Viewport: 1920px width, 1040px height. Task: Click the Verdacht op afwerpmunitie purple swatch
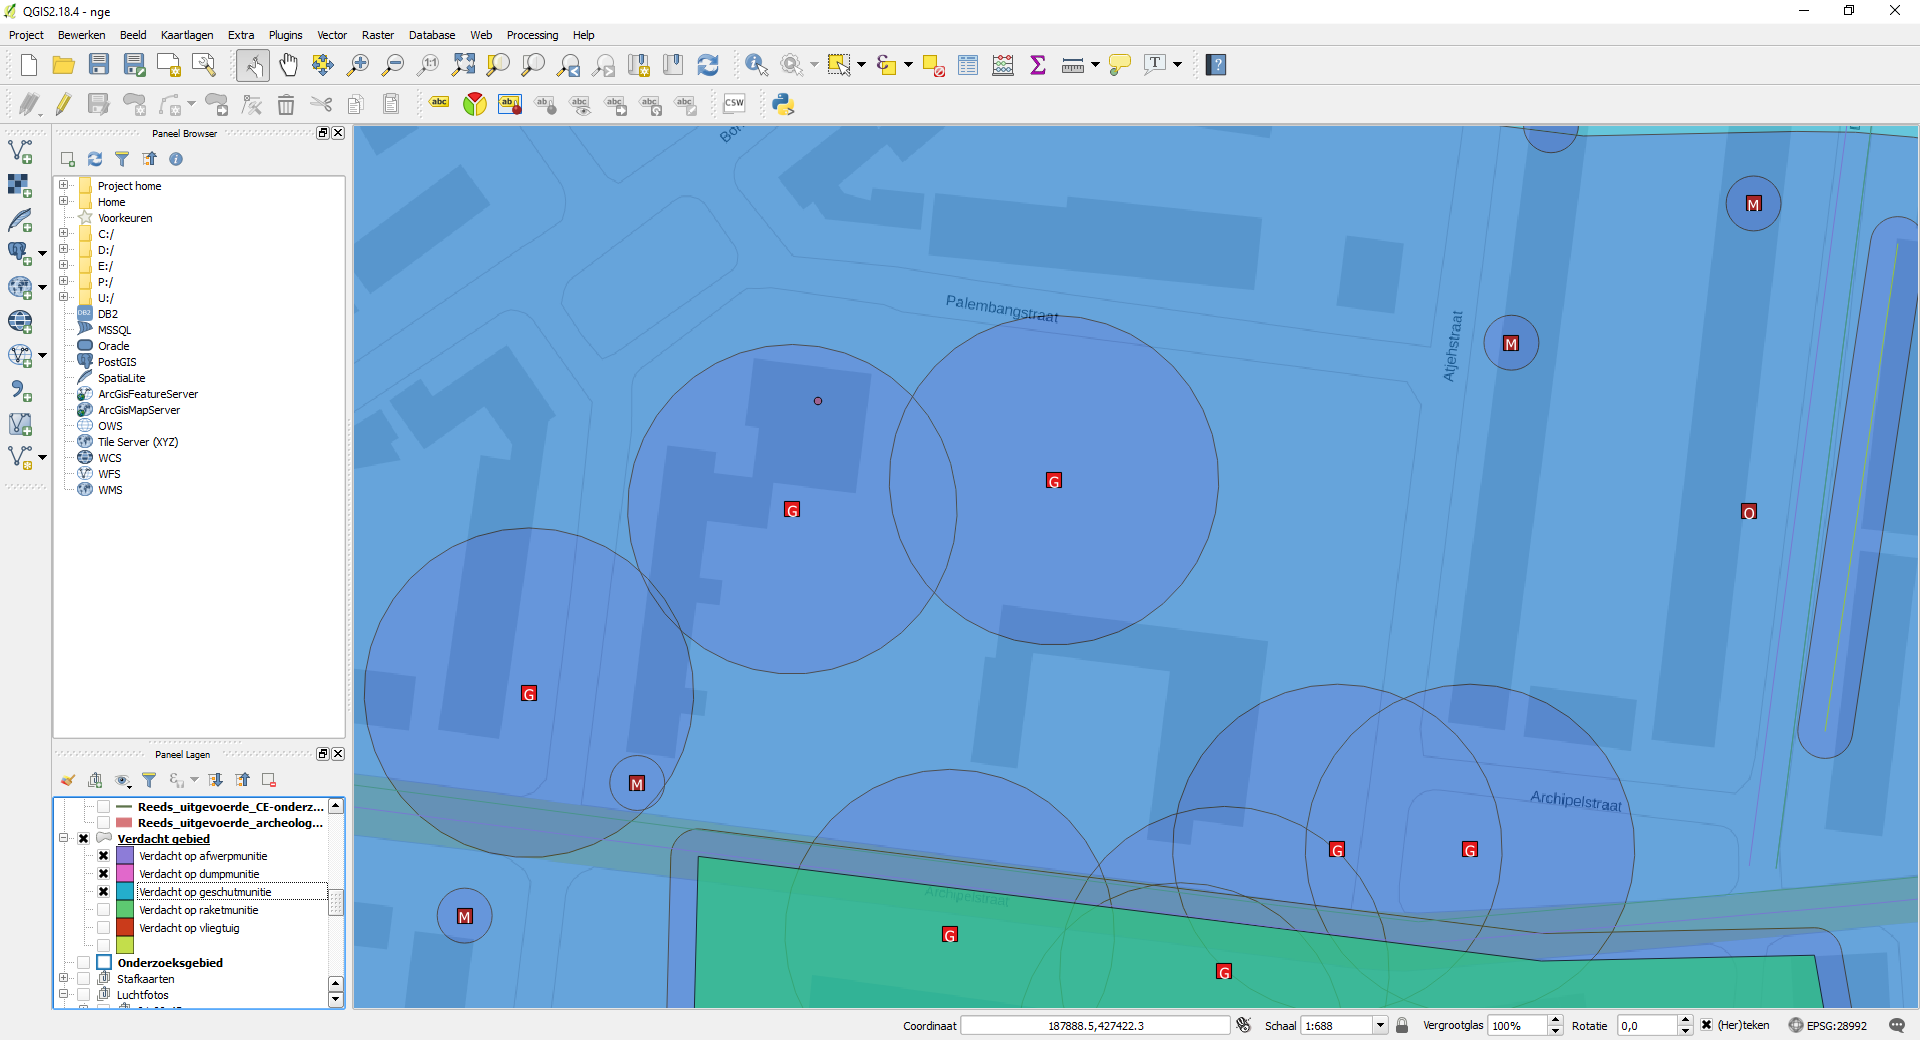[x=125, y=856]
